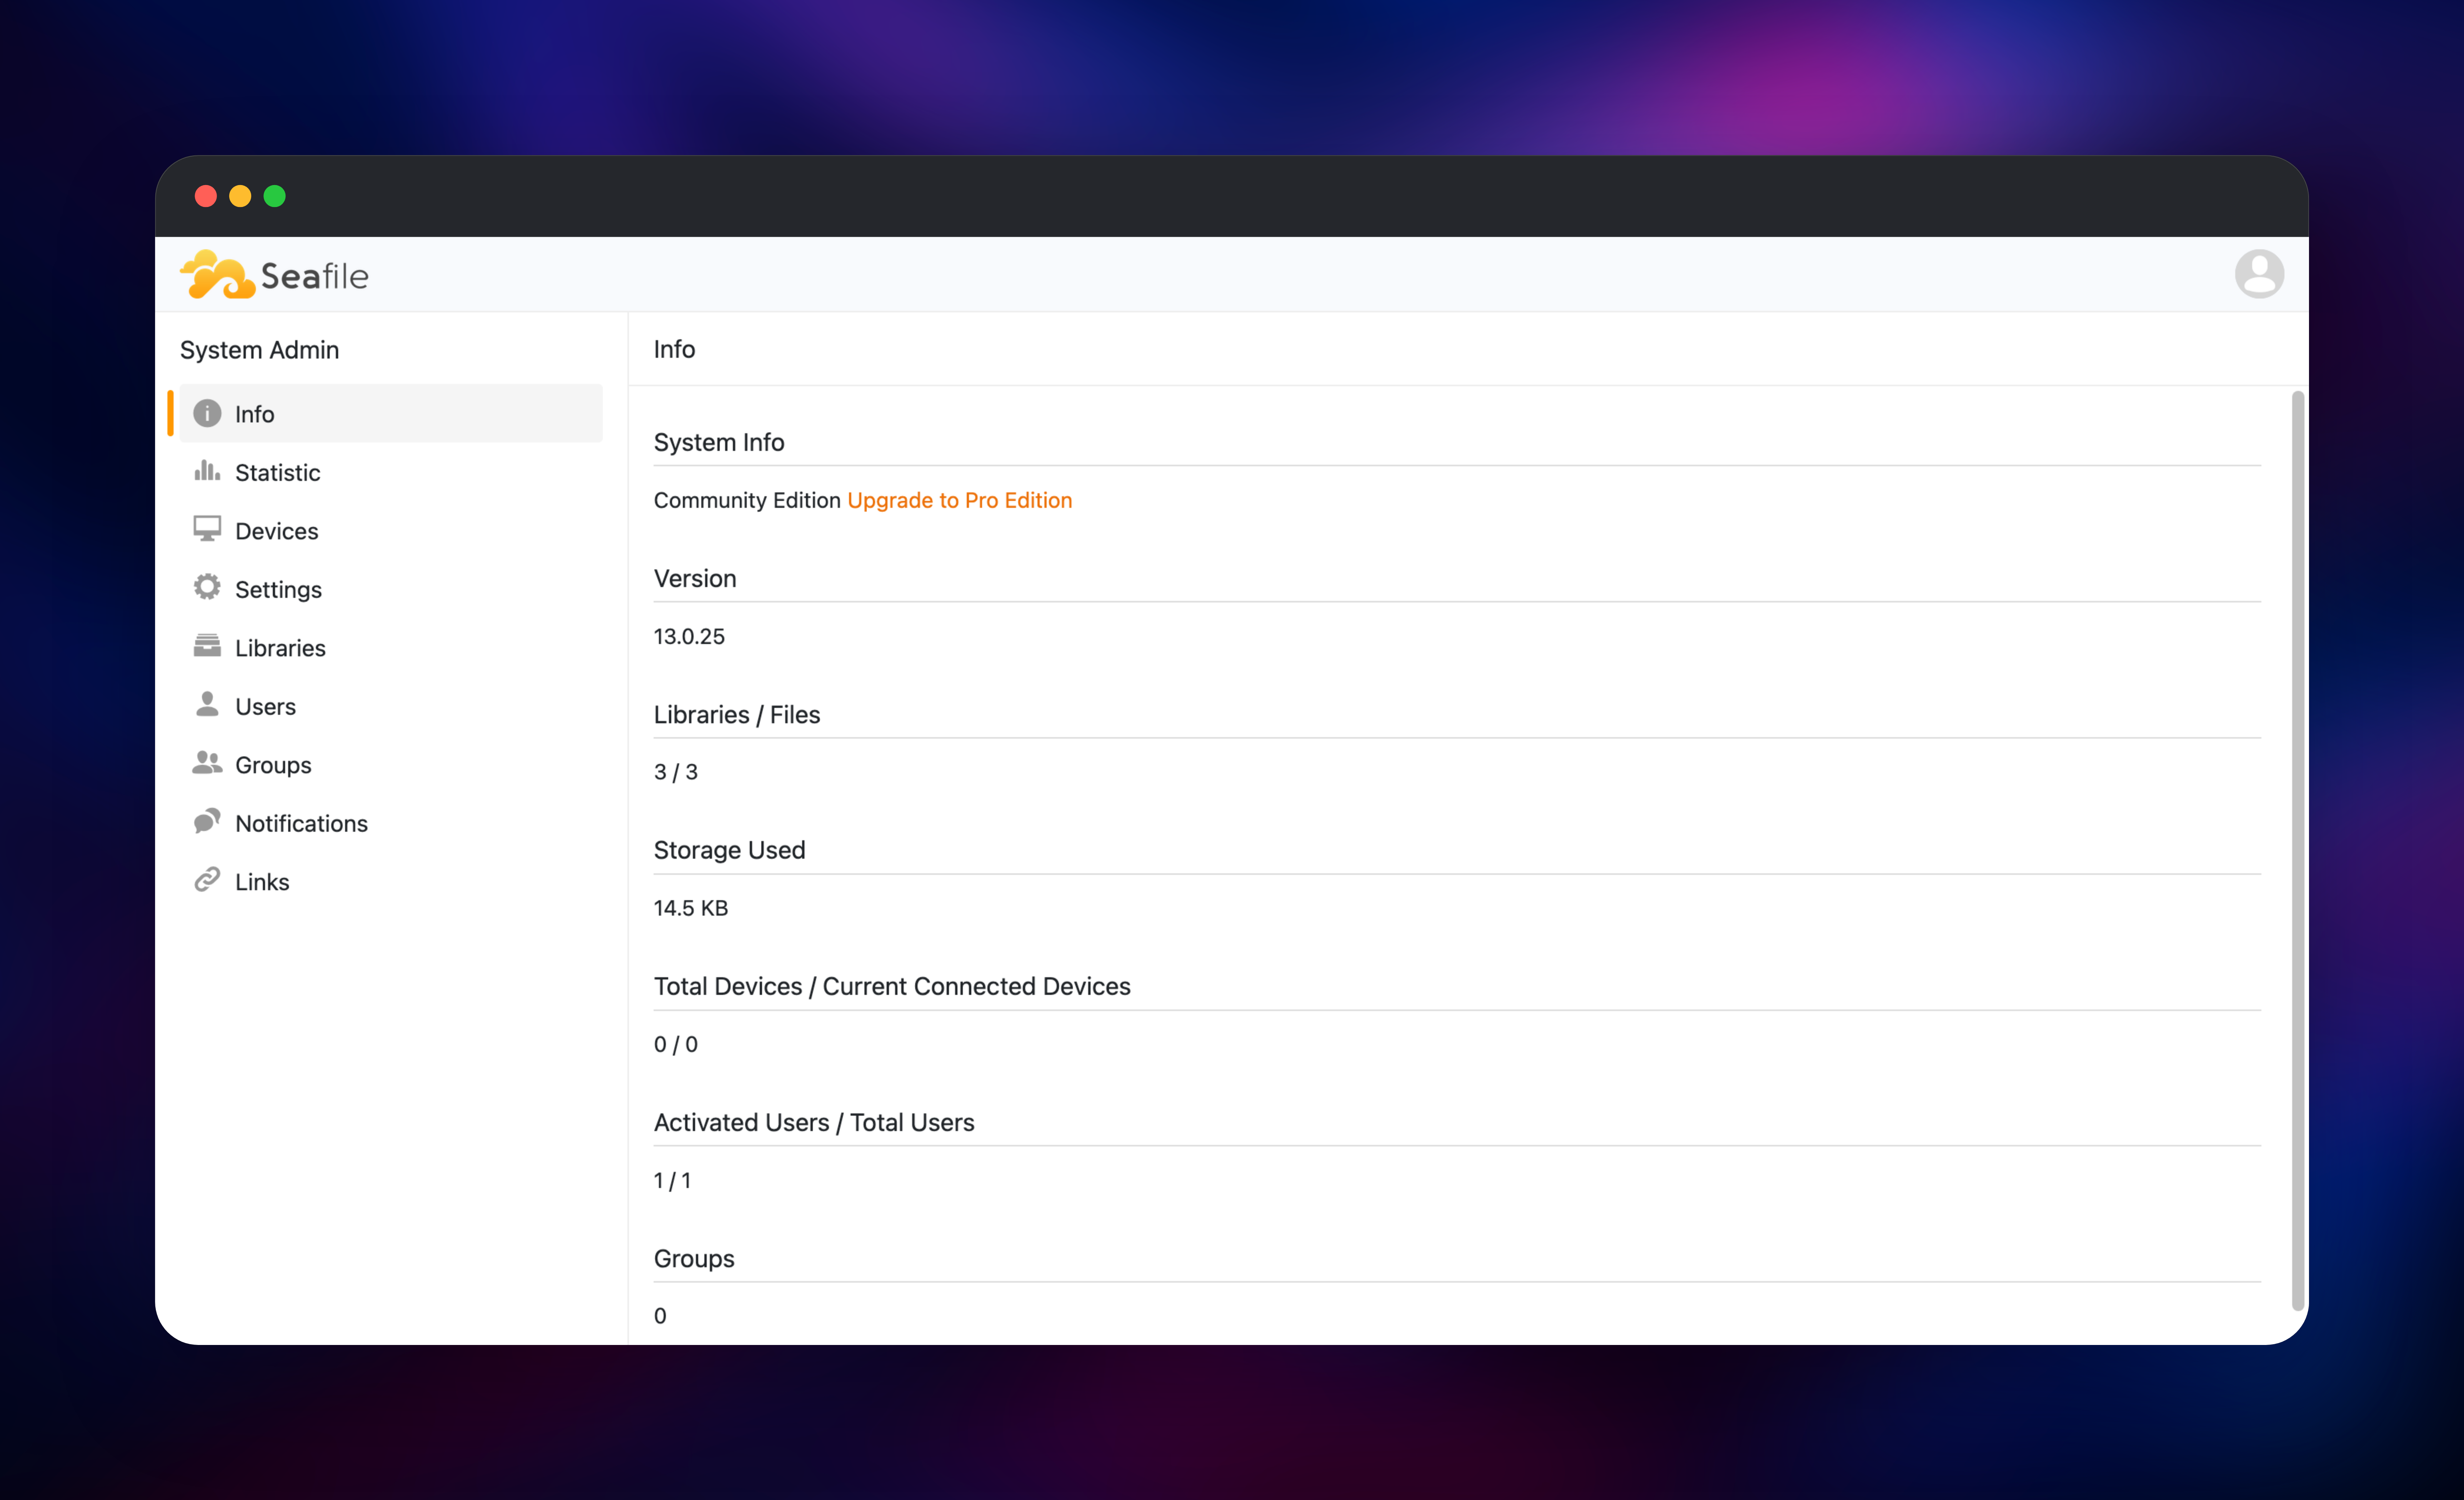Open the user avatar menu

[2259, 274]
